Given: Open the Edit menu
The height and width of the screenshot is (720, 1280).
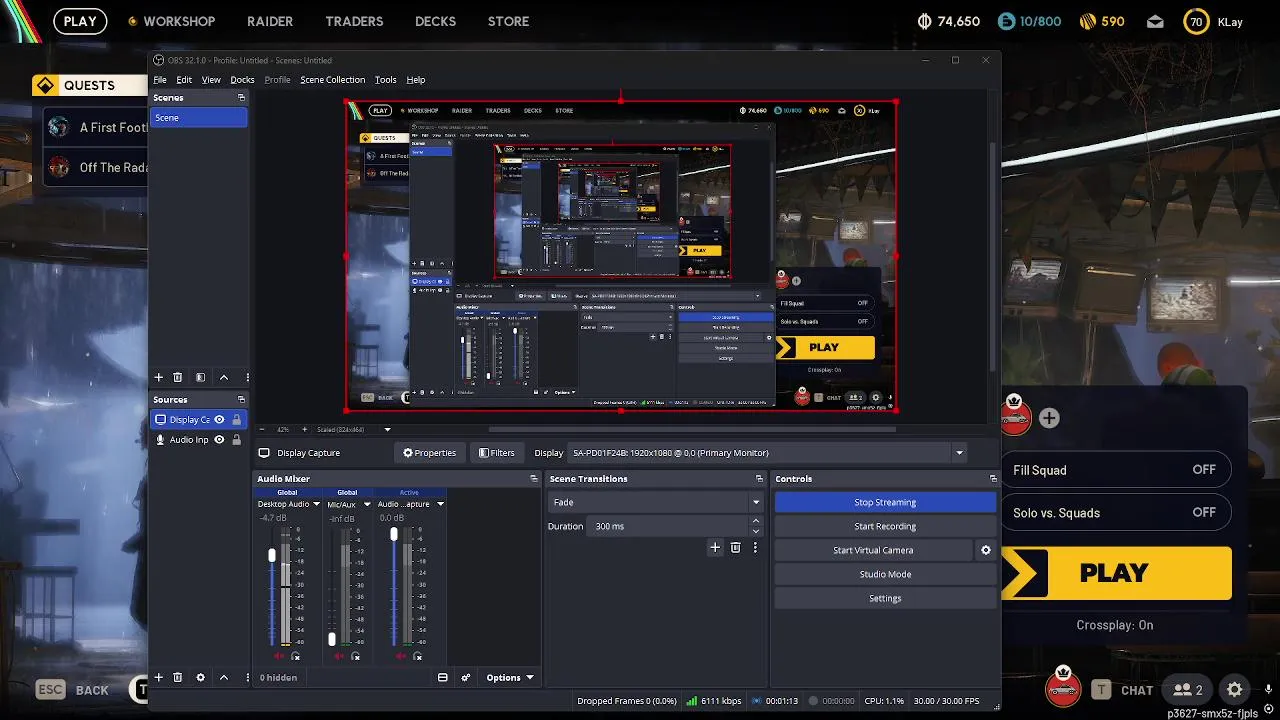Looking at the screenshot, I should 184,80.
